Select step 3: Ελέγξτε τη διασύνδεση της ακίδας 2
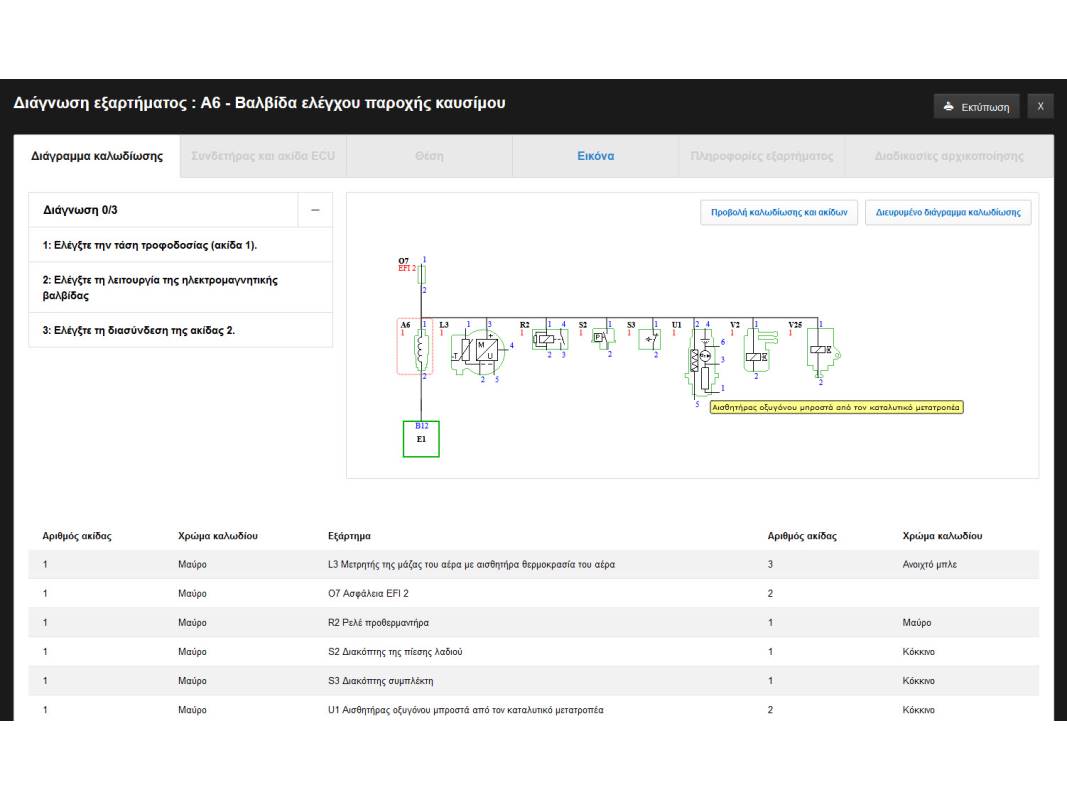Screen dimensions: 1067x800 pos(181,330)
